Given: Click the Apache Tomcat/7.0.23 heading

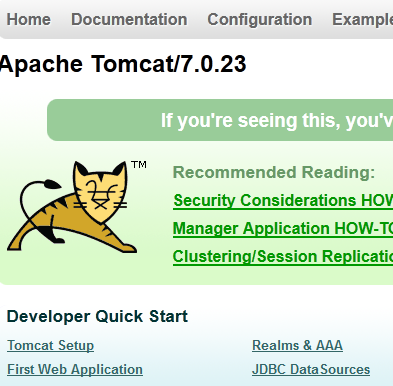Looking at the screenshot, I should point(123,64).
